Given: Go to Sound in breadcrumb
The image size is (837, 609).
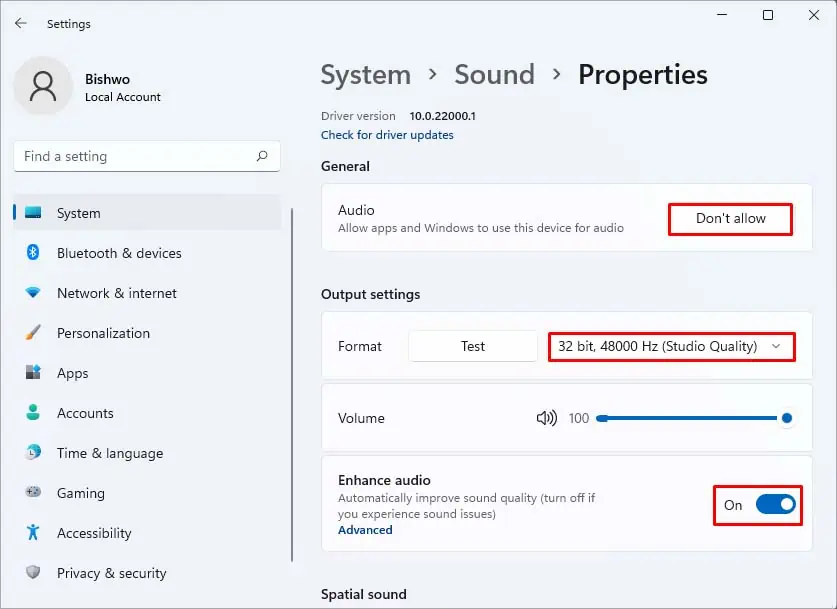Looking at the screenshot, I should (494, 74).
